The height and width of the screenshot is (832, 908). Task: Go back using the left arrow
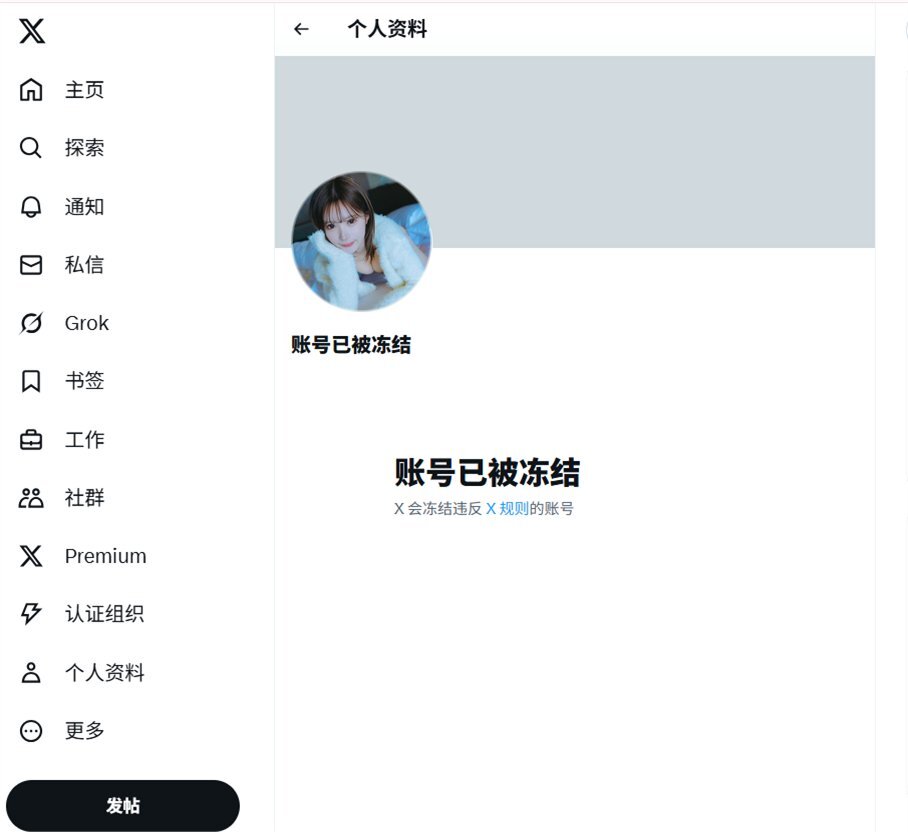[x=301, y=29]
